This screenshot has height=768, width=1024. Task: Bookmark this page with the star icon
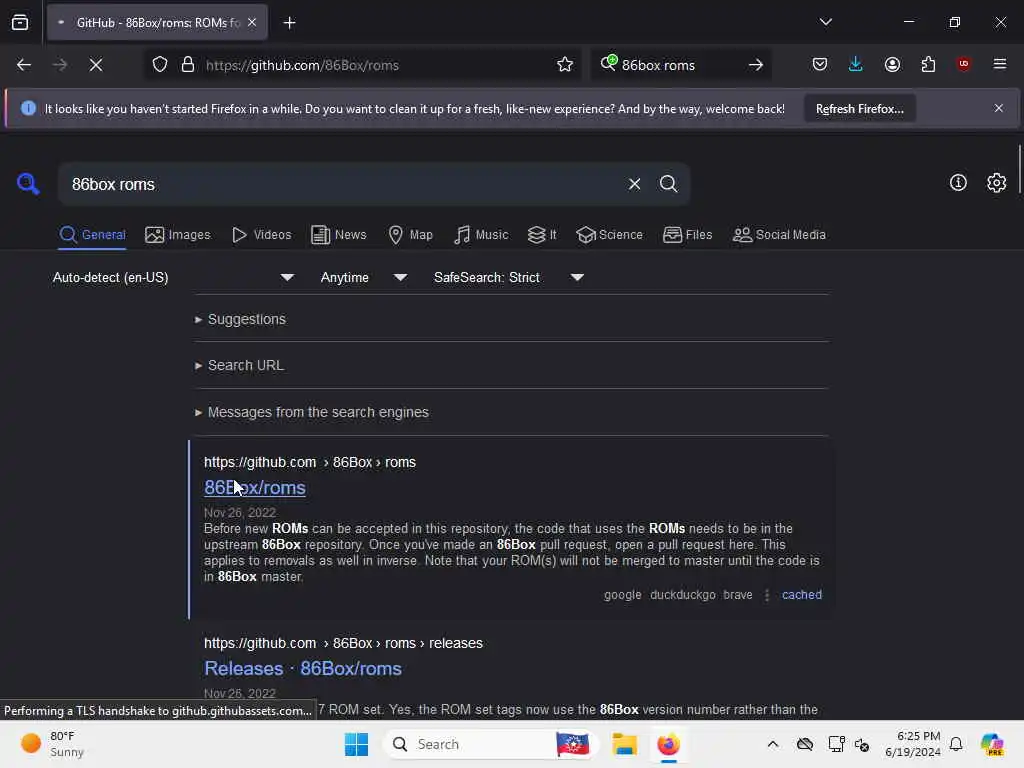[565, 65]
